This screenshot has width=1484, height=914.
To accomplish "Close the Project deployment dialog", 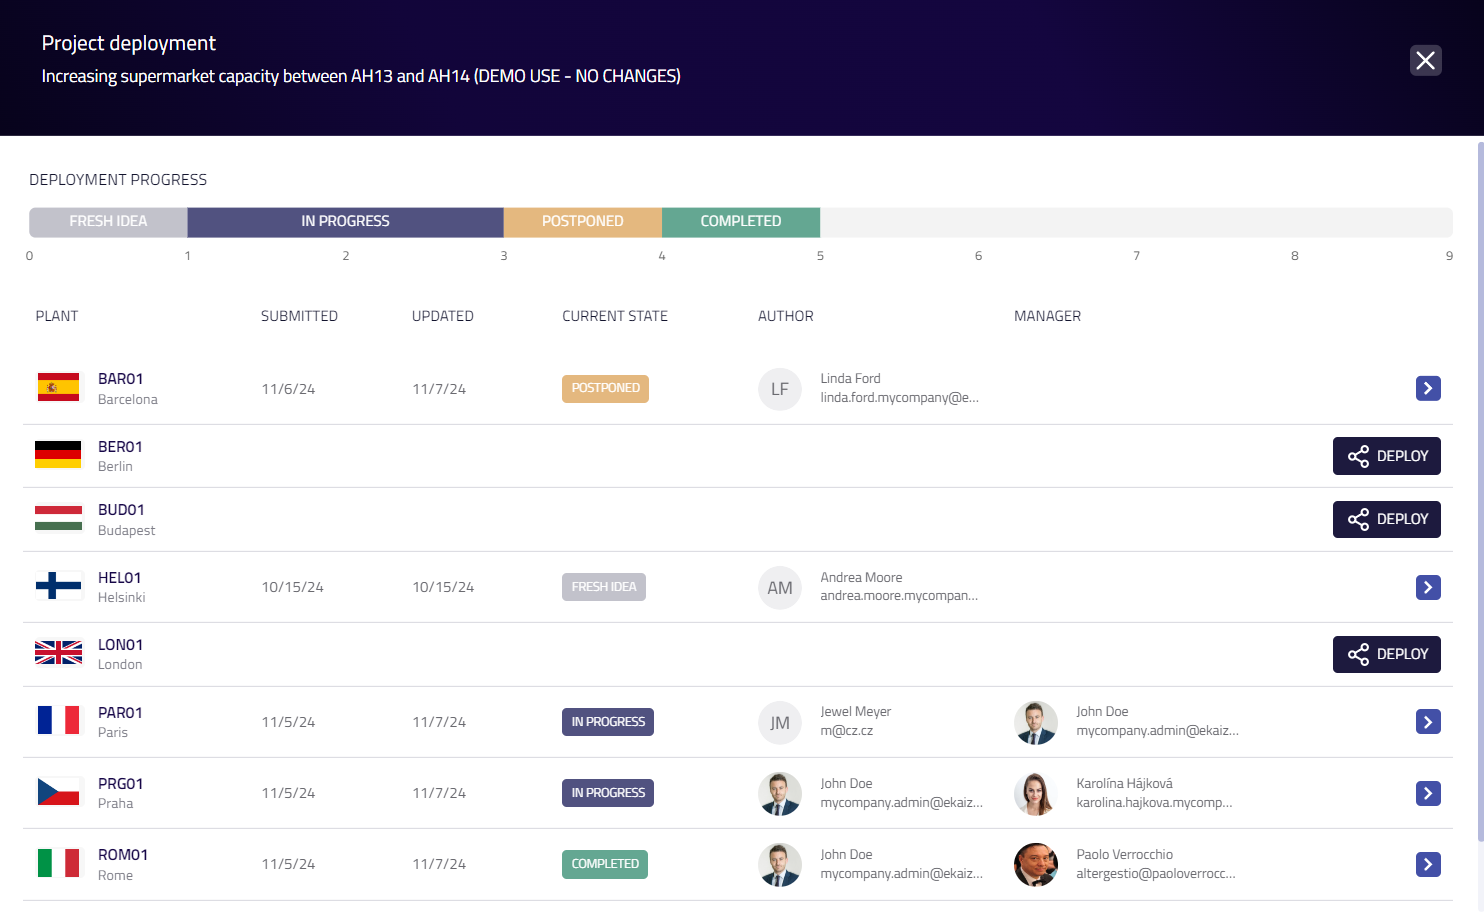I will point(1425,61).
